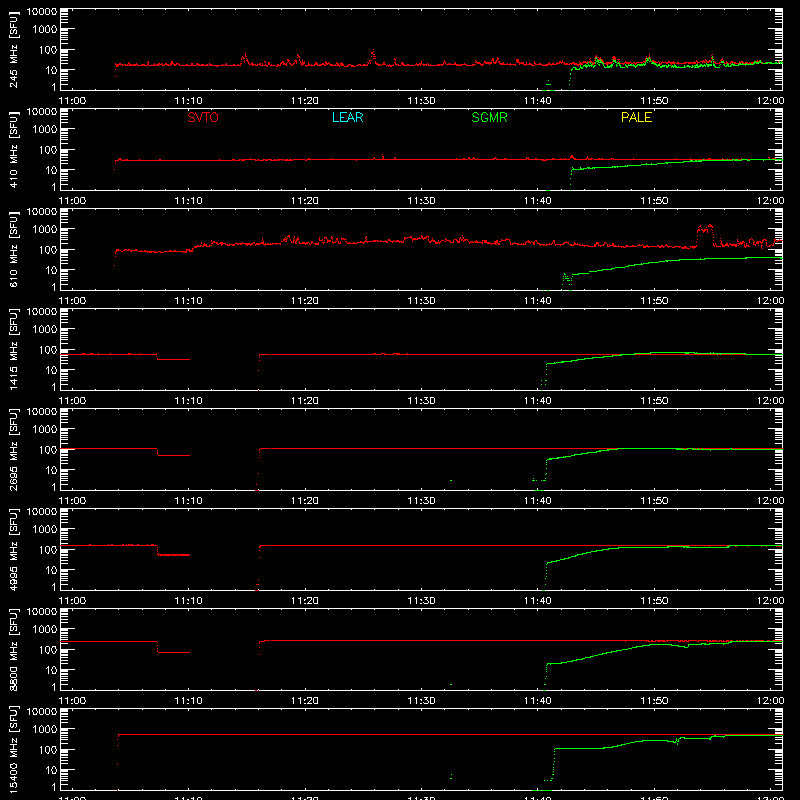The width and height of the screenshot is (800, 800).
Task: Select the '1415 MHz [SFU]' y-axis title
Action: coord(14,349)
